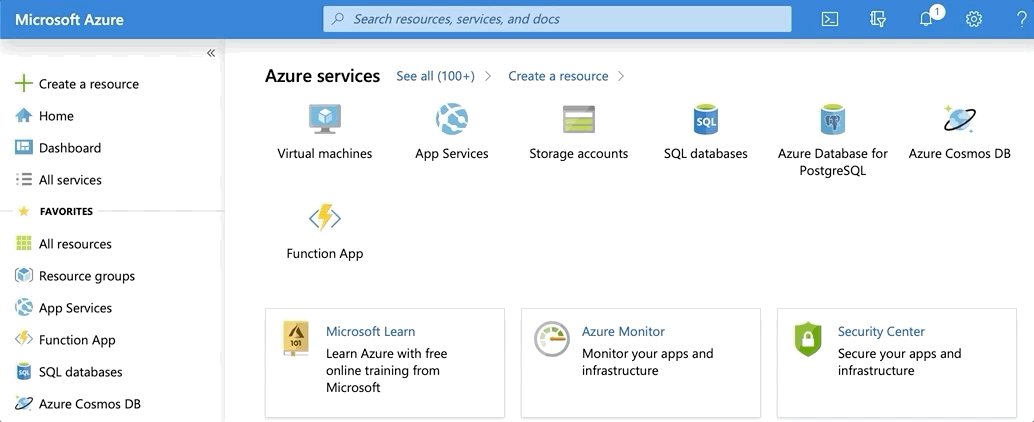Open All services in sidebar
The height and width of the screenshot is (422, 1034).
69,180
